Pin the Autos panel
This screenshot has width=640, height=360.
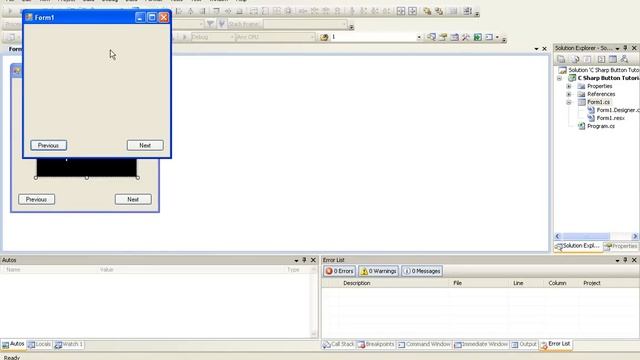(x=304, y=260)
